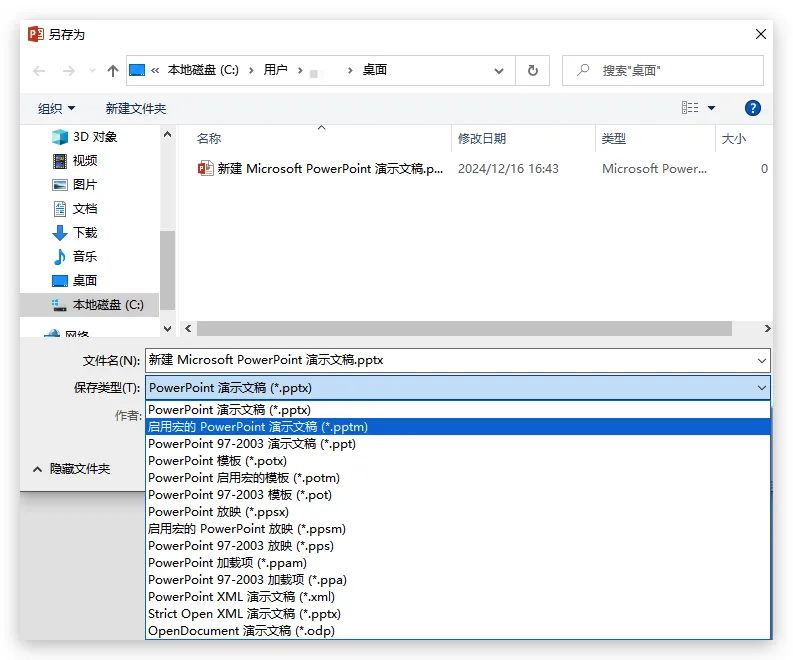Open the change view options dropdown

[711, 108]
